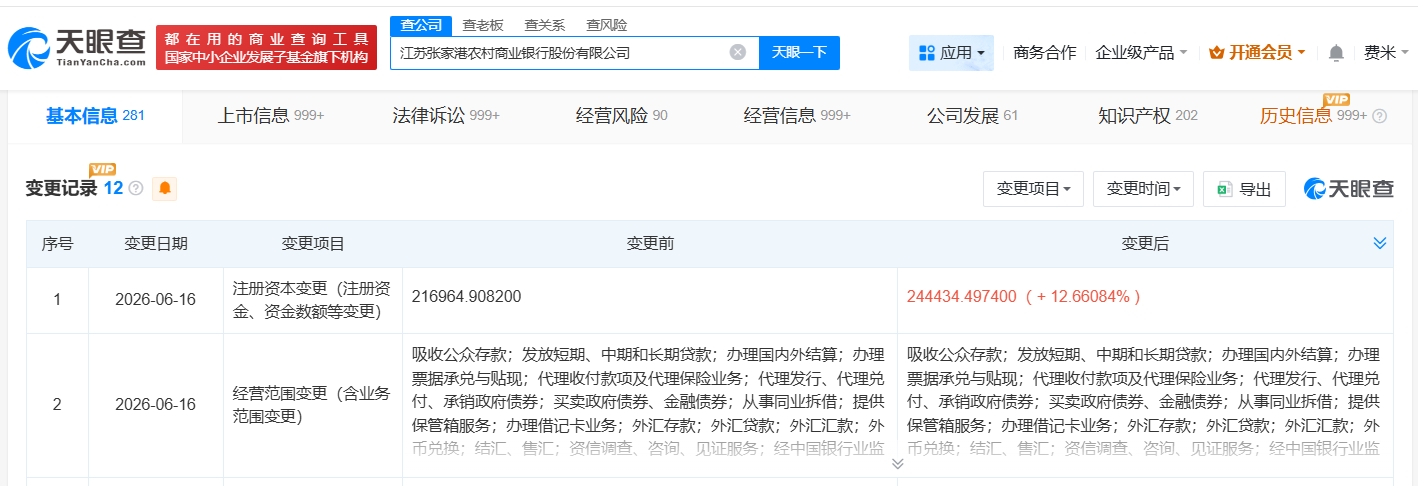
Task: Open the 商务合作 link
Action: tap(1044, 52)
